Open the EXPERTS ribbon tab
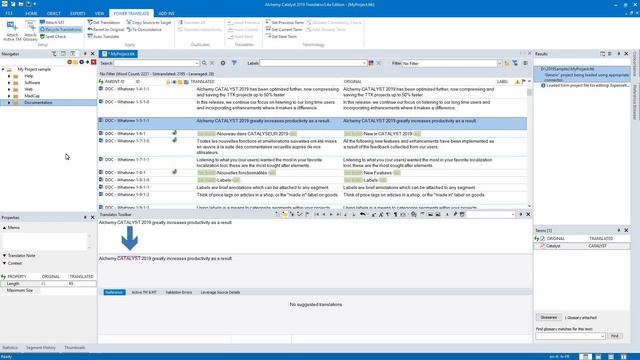640x360 pixels. 78,13
